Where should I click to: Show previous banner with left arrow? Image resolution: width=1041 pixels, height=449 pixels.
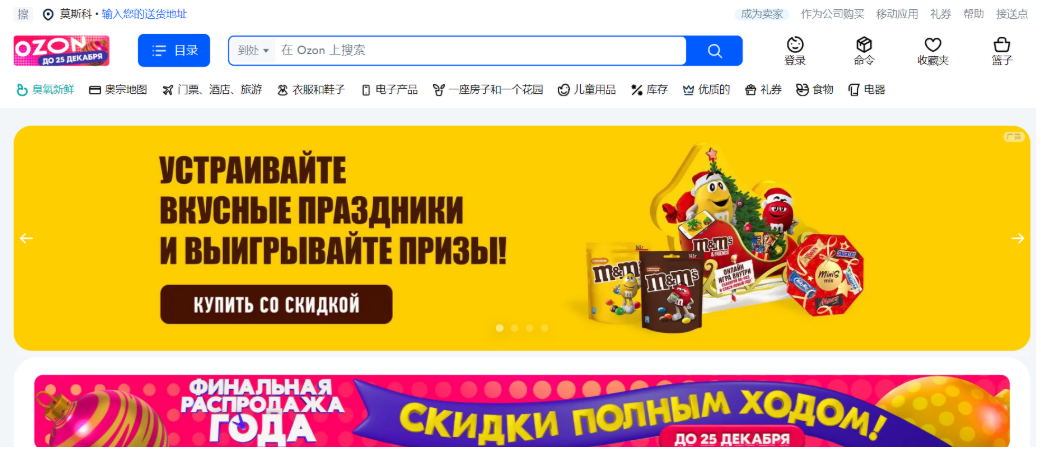click(x=27, y=238)
